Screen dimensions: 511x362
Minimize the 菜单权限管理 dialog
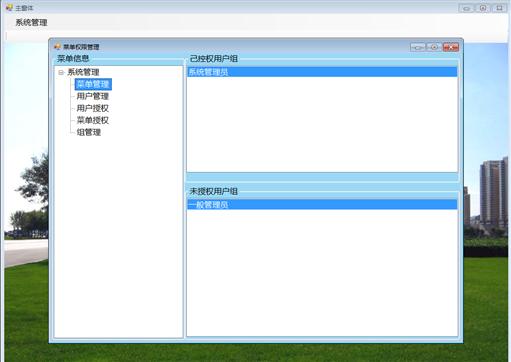pyautogui.click(x=418, y=47)
